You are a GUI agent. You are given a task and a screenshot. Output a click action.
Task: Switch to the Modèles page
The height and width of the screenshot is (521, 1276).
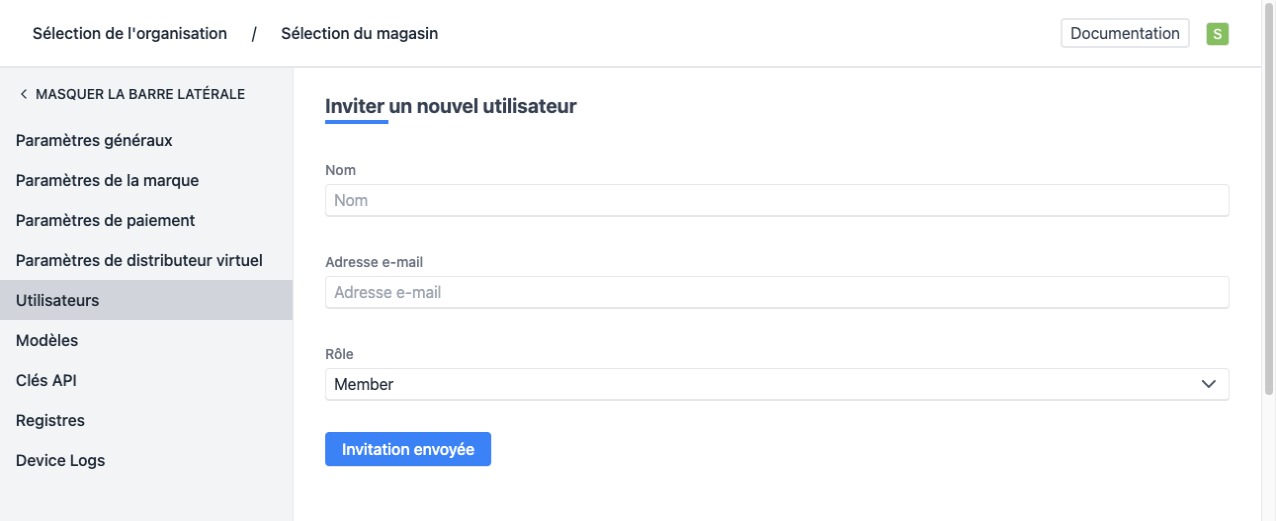tap(47, 340)
